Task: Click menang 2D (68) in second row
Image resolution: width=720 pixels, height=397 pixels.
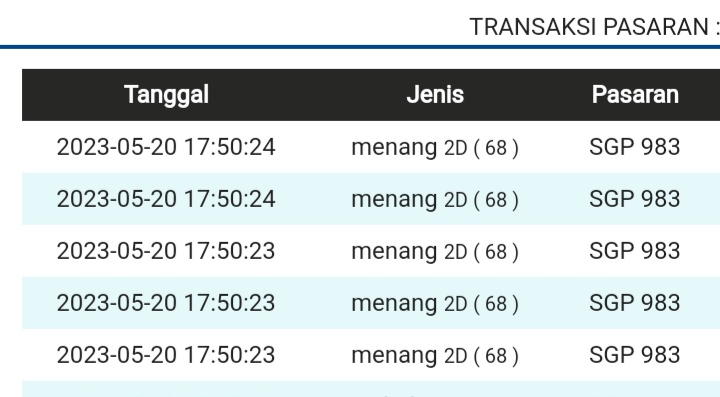Action: [x=435, y=200]
